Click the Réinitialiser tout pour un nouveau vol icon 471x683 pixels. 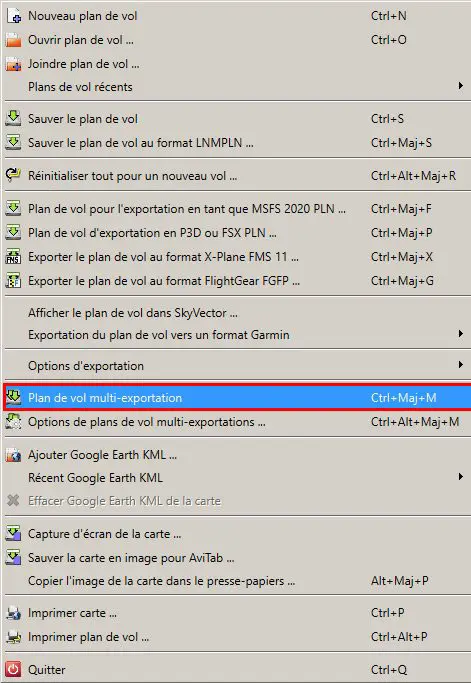(x=14, y=175)
